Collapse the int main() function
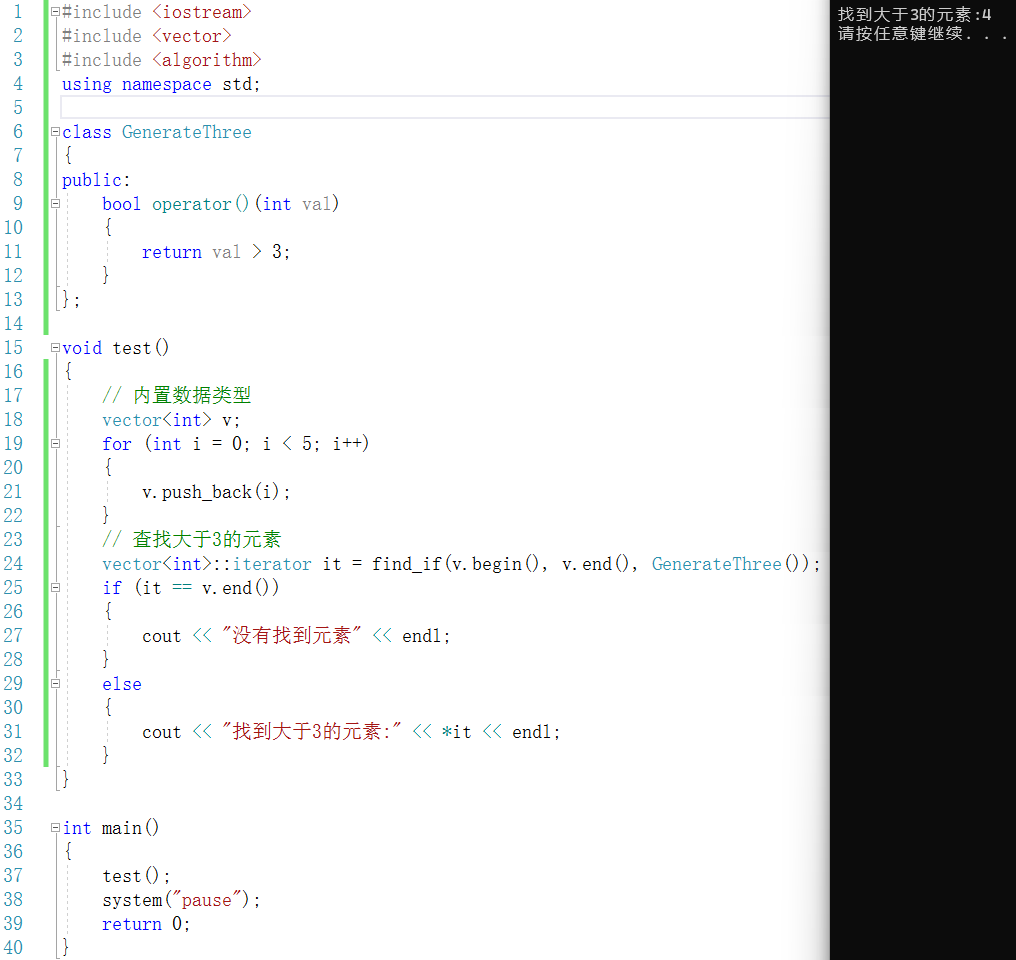1016x960 pixels. tap(56, 828)
